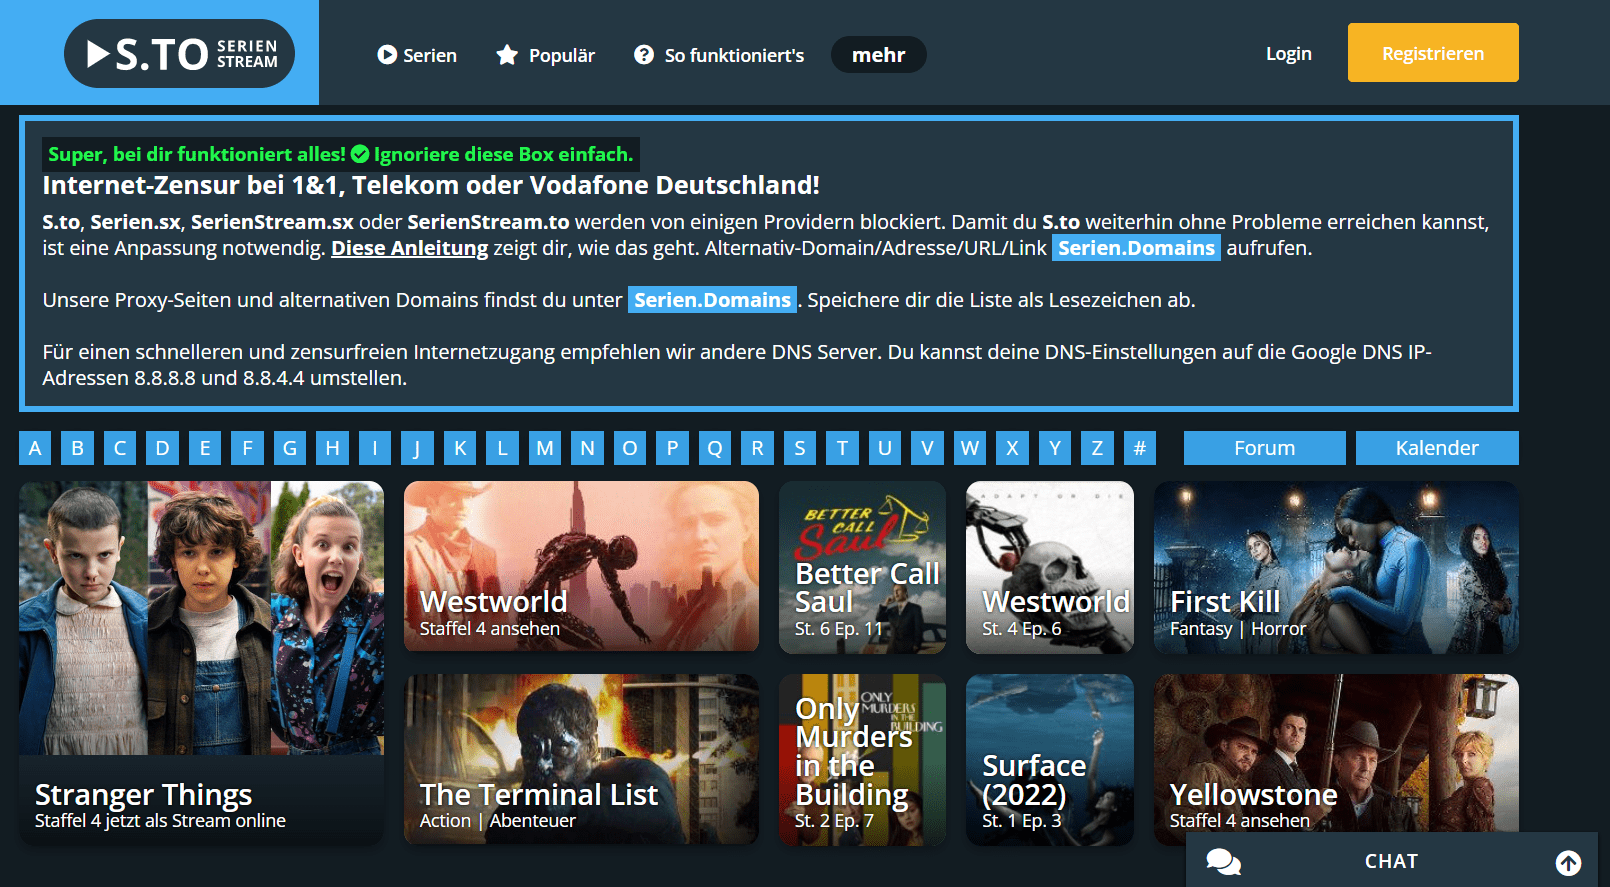
Task: Open the CHAT panel label
Action: 1391,861
